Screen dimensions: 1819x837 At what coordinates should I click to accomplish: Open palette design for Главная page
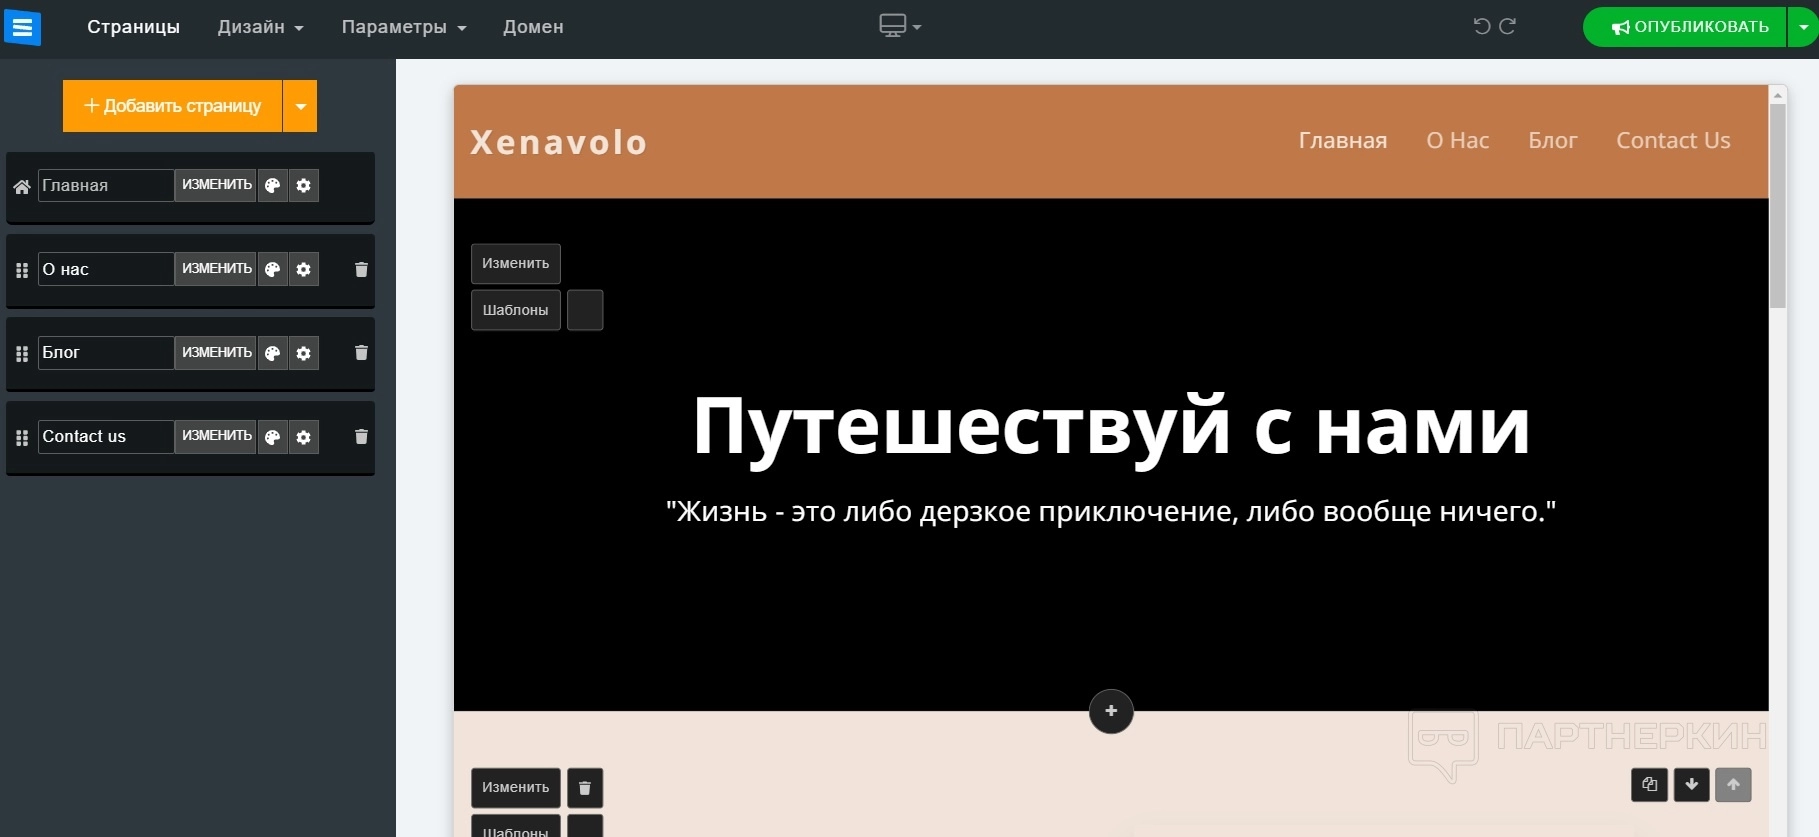click(x=272, y=185)
